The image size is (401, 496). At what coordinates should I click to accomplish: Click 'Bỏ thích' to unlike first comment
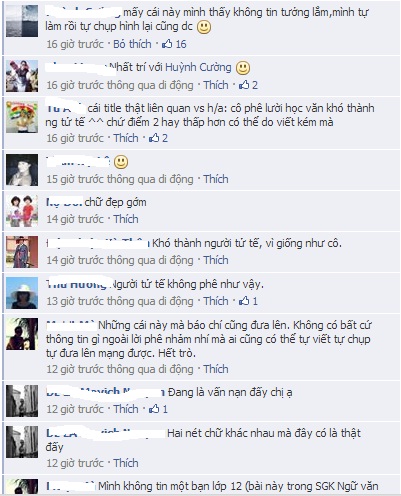tap(132, 44)
